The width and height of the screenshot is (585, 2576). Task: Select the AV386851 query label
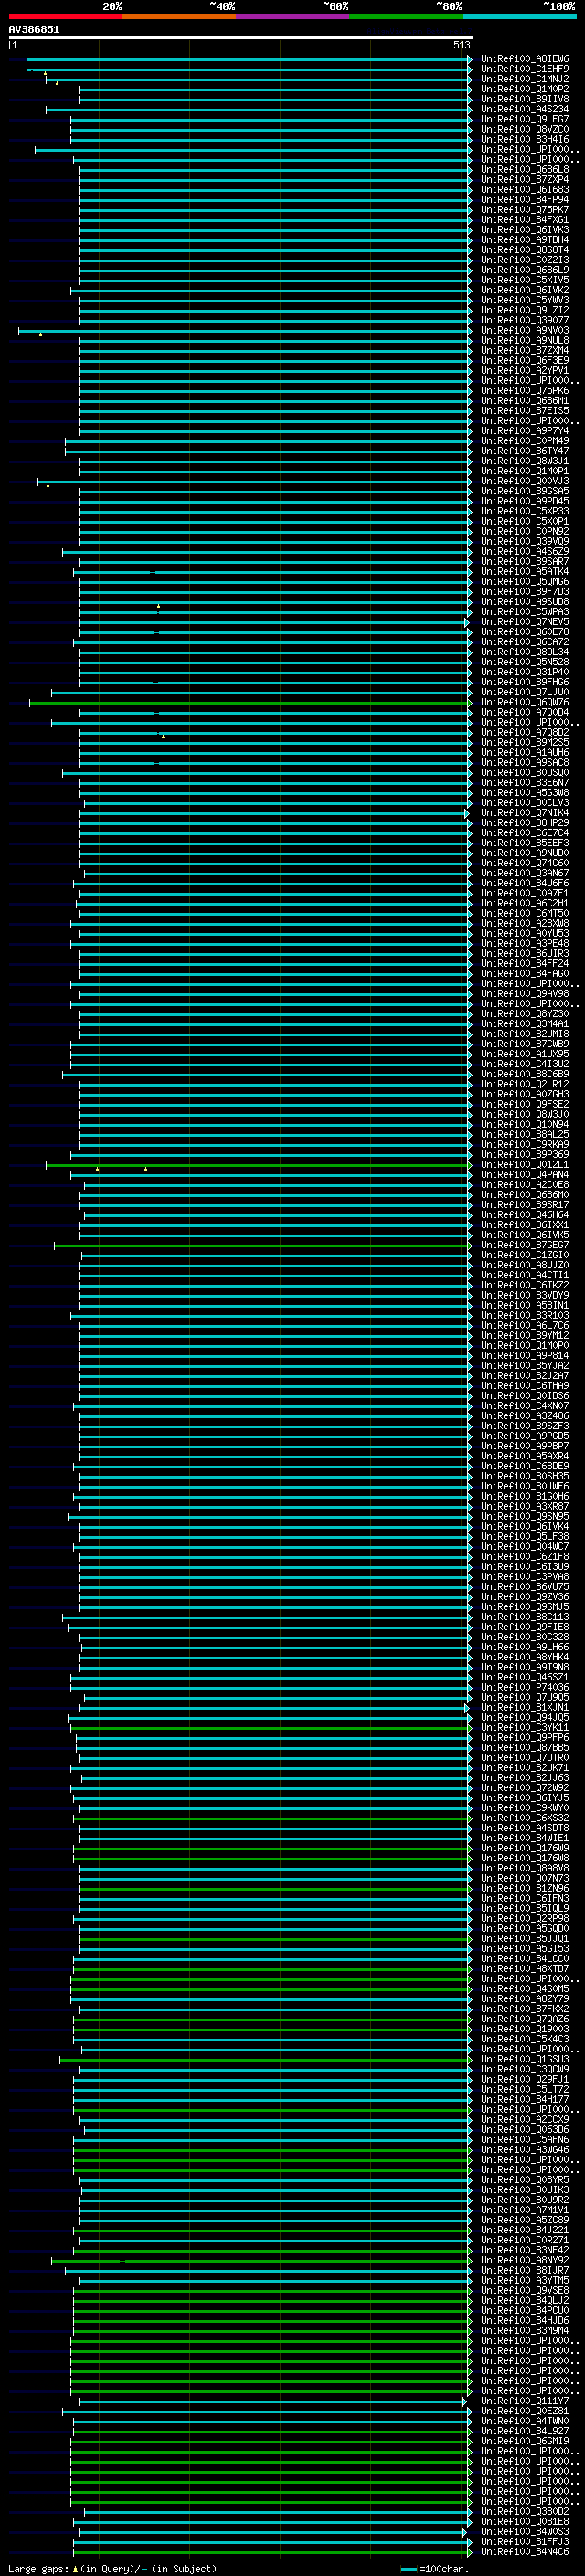click(x=34, y=29)
